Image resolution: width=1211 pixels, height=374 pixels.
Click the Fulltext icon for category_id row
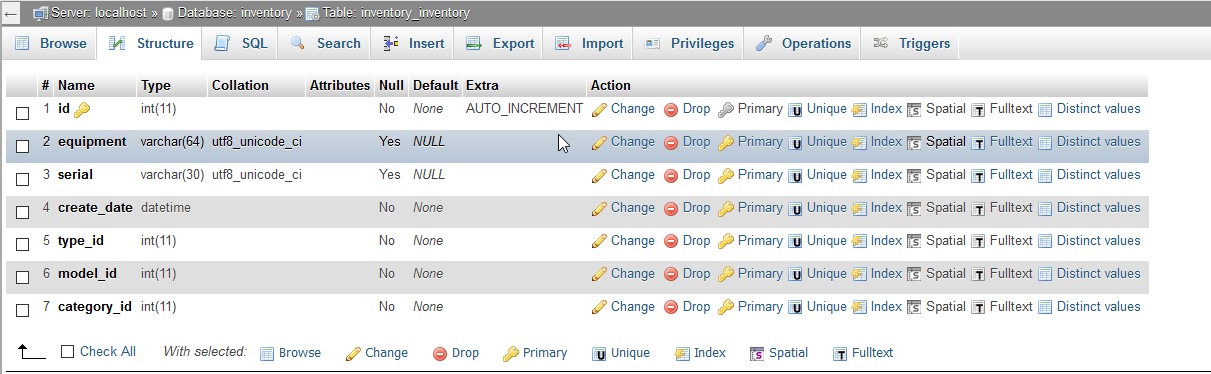978,307
